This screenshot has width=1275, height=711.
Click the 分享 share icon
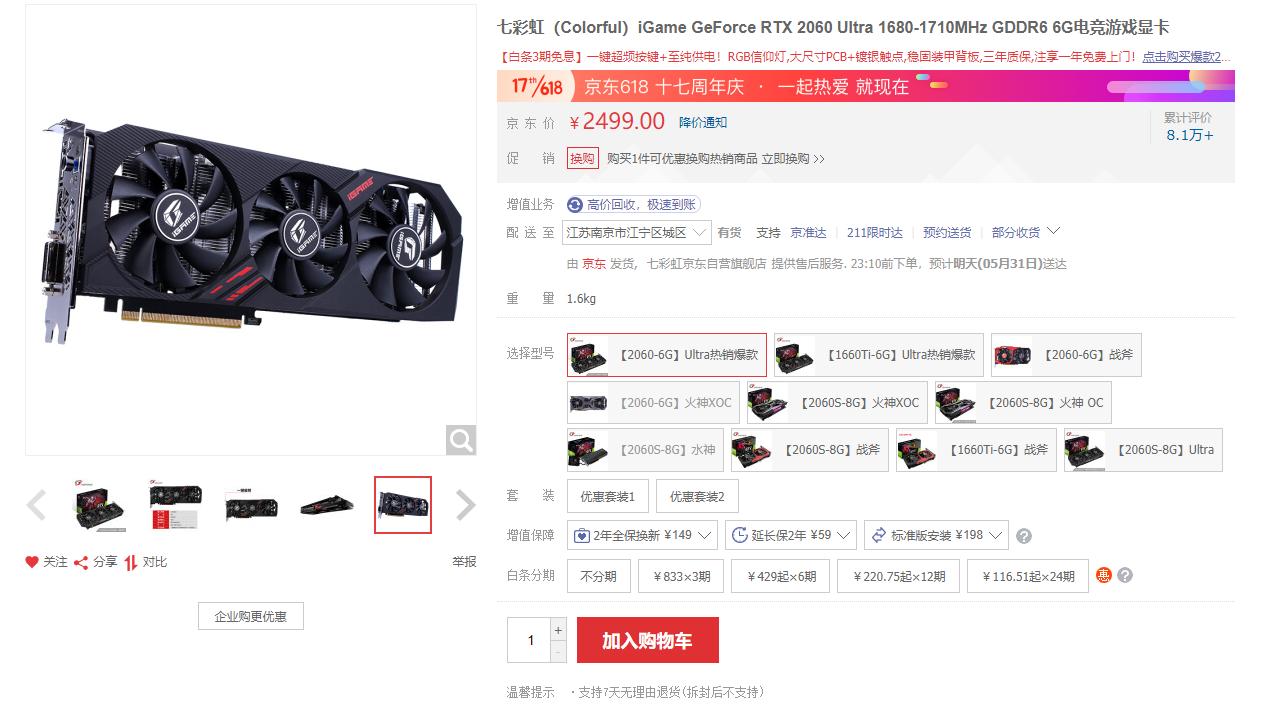[81, 562]
